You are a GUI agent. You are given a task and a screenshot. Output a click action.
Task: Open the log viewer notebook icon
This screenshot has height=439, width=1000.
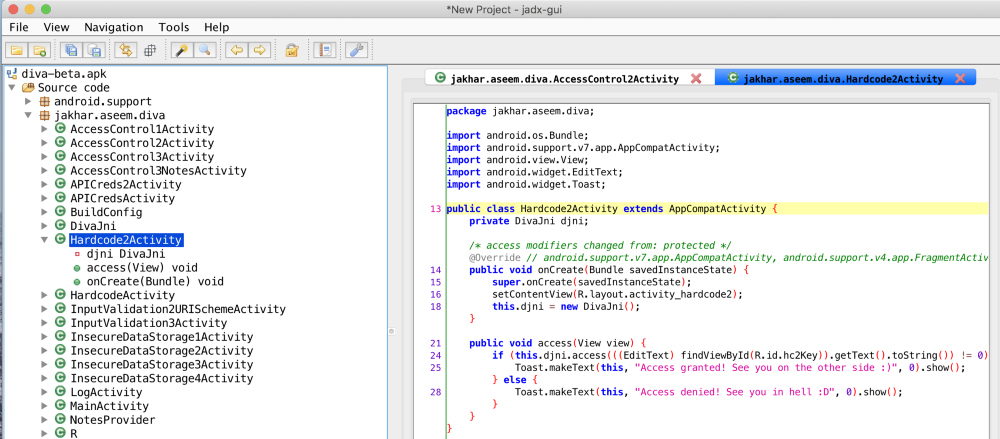326,50
